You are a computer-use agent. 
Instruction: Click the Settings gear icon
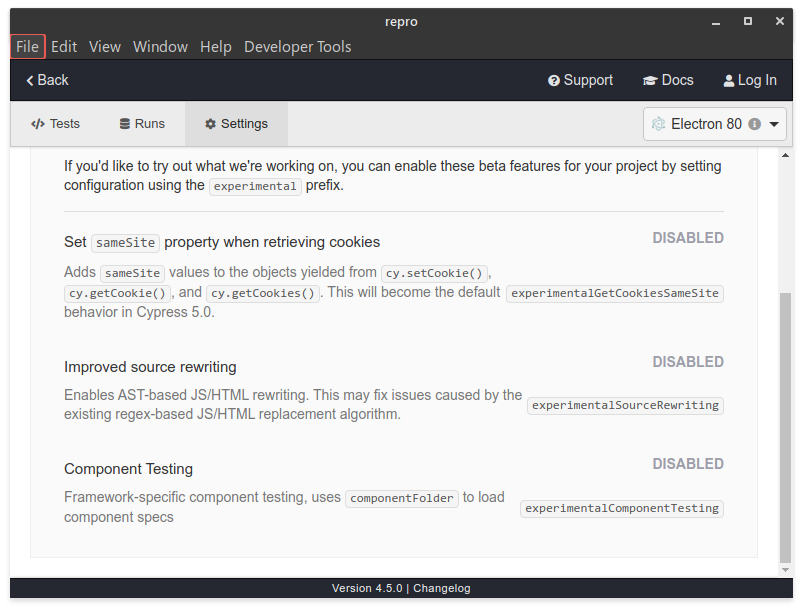[x=210, y=124]
